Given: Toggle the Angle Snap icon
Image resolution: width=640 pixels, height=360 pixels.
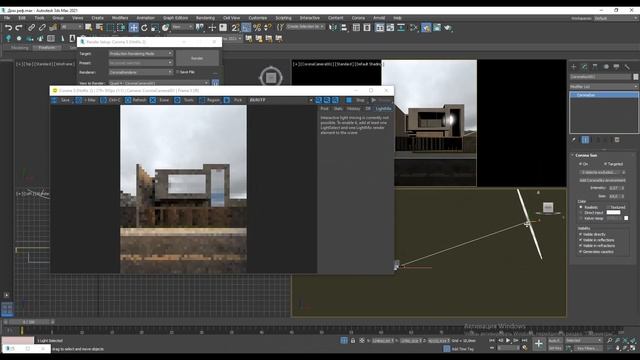Looking at the screenshot, I should pos(246,27).
